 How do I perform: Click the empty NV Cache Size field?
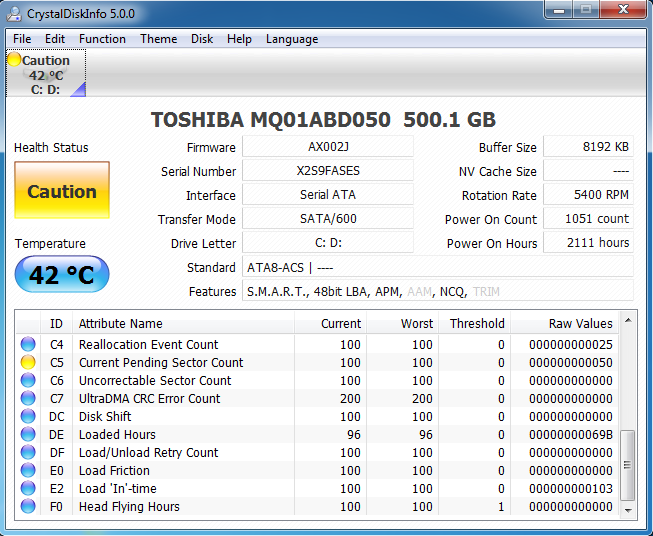[x=588, y=171]
